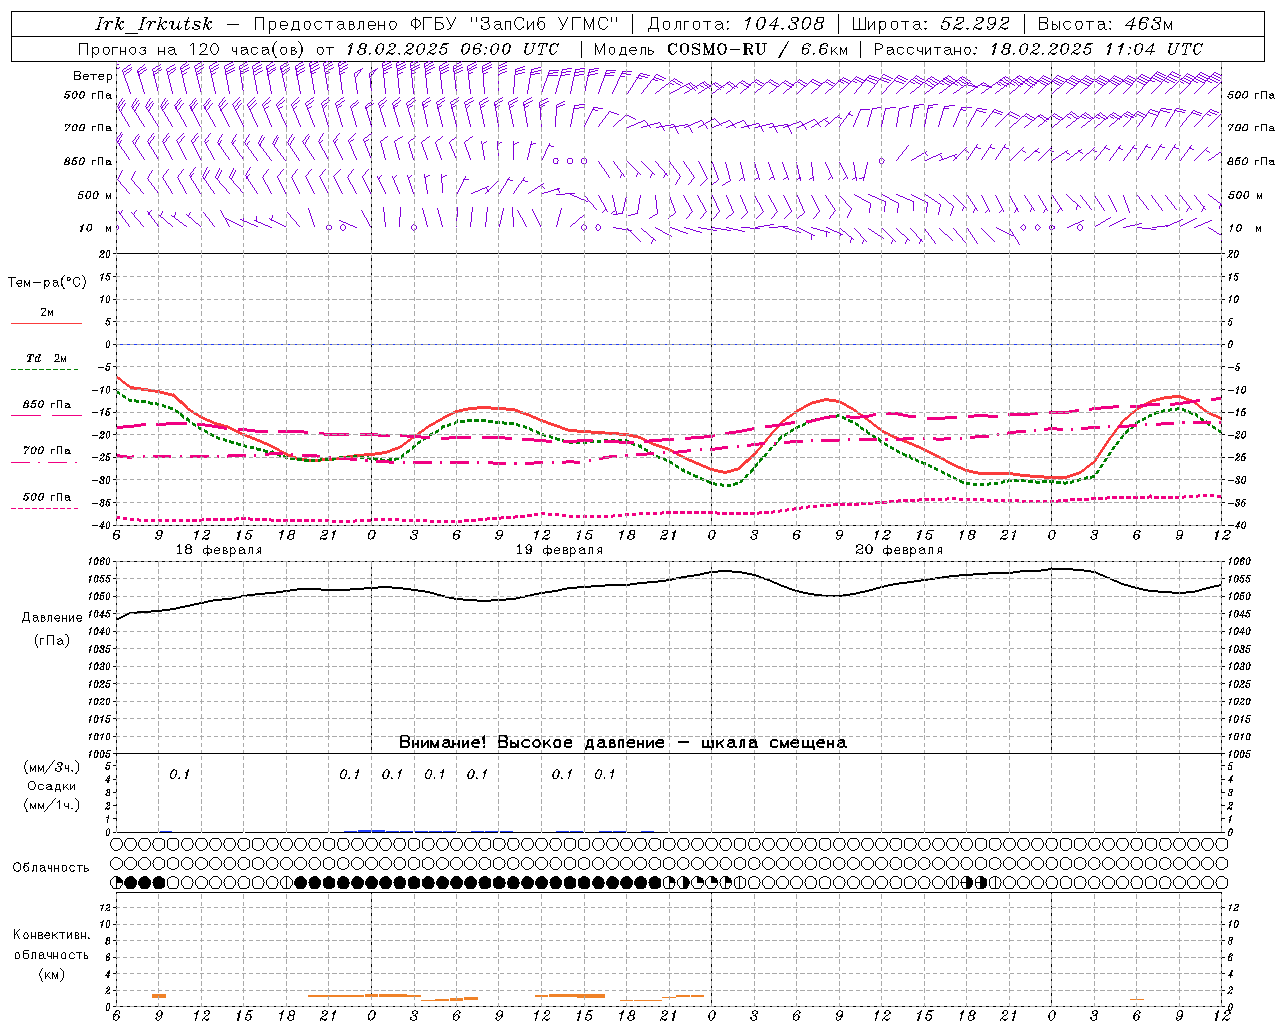Click the "(мм/1ч.)" precipitation unit label

point(52,805)
